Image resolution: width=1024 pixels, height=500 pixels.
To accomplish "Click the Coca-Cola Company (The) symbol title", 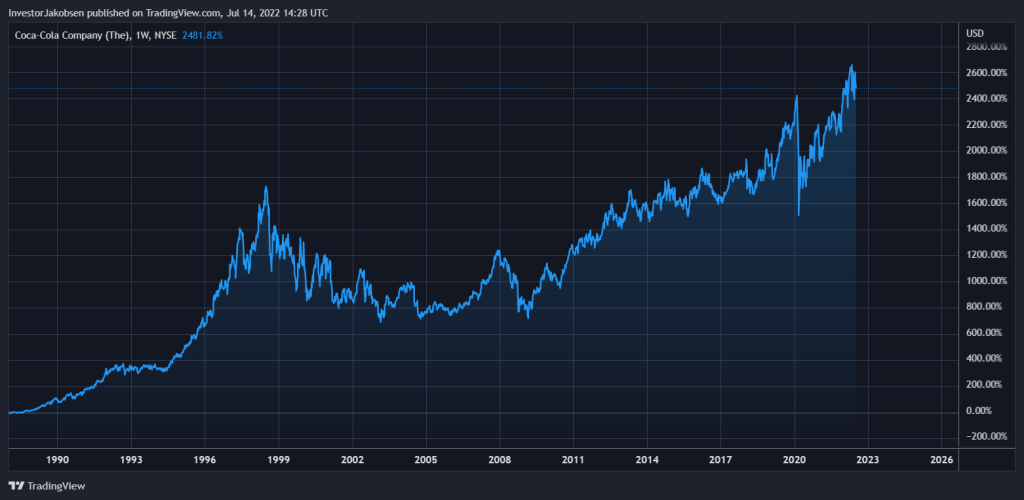I will point(72,35).
